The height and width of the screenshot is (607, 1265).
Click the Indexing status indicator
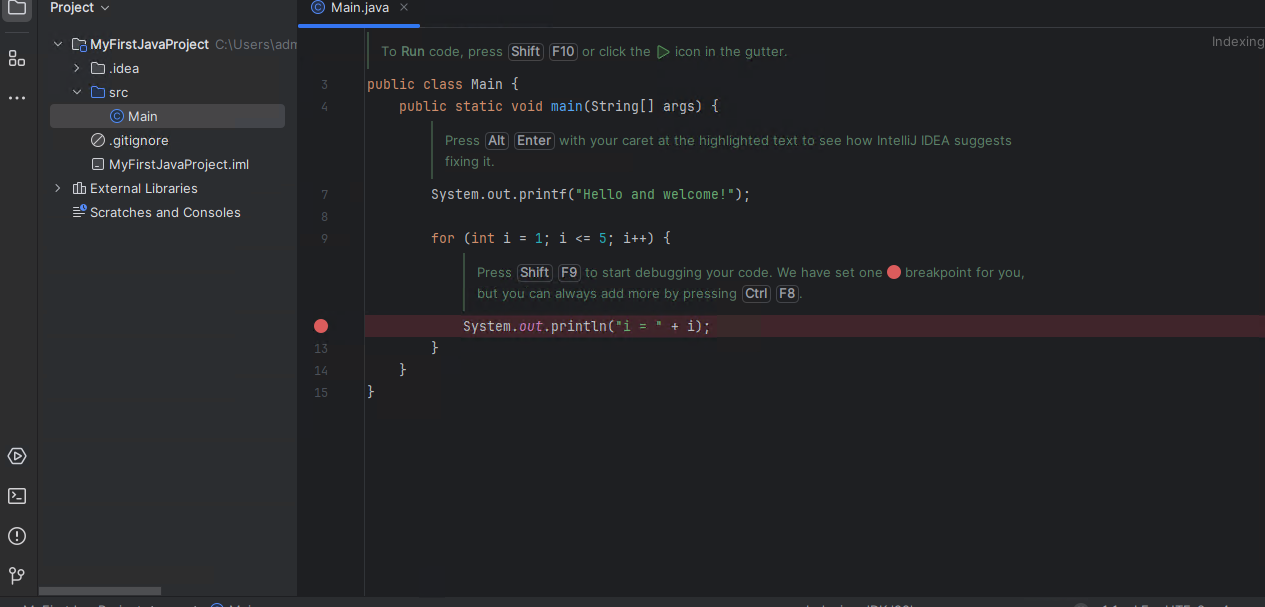[1237, 41]
